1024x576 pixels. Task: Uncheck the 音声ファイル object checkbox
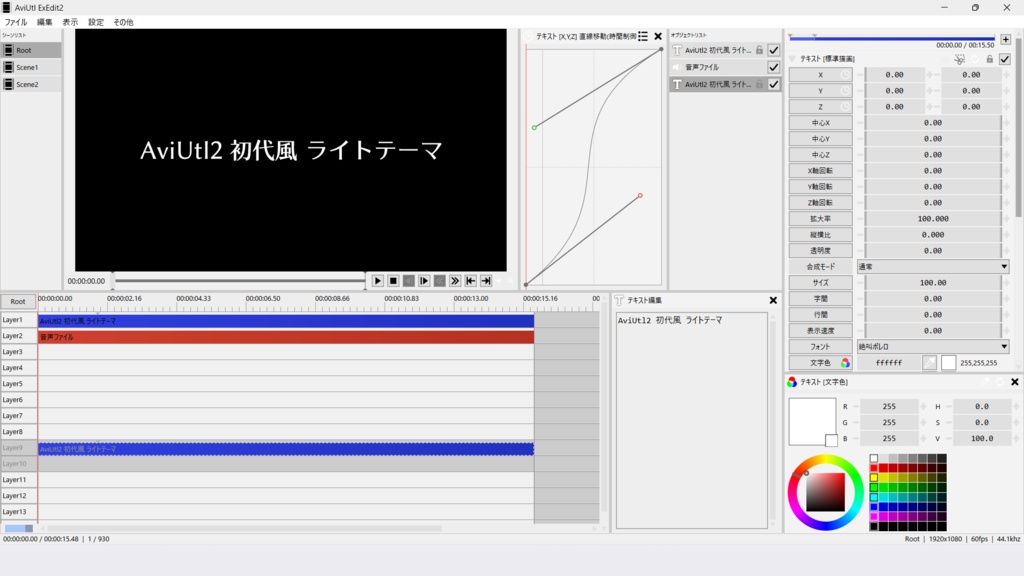pos(774,67)
